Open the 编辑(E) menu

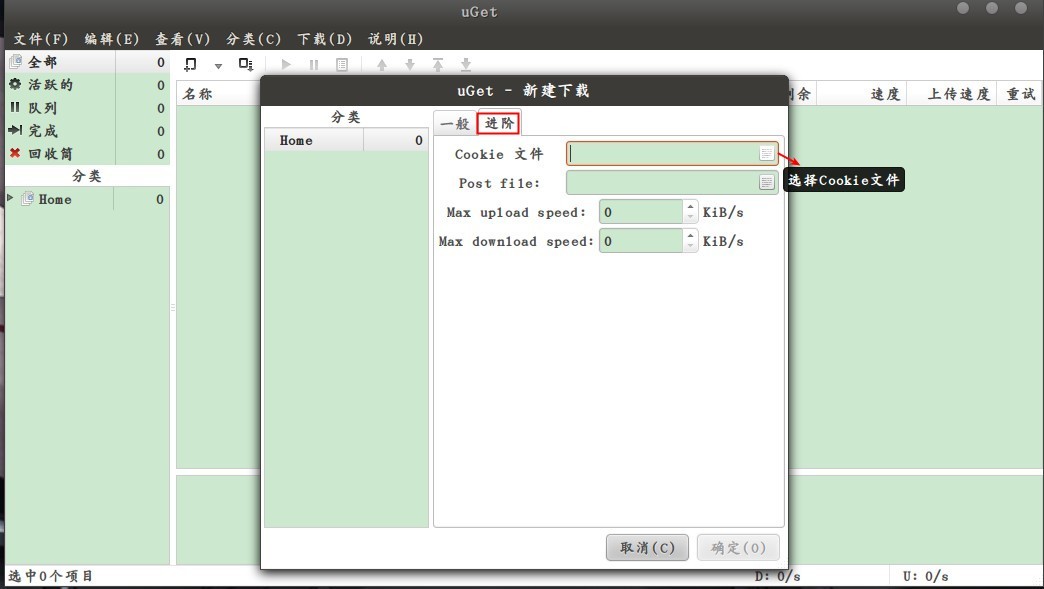[x=112, y=39]
